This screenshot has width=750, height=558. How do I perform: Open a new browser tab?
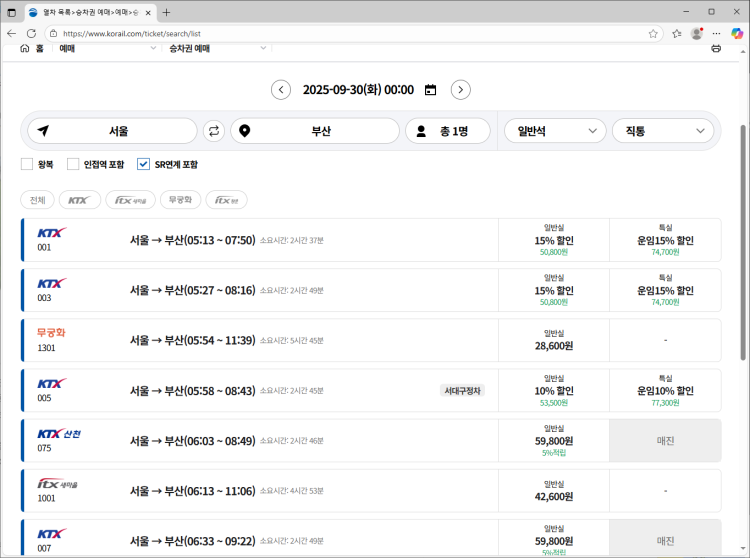tap(166, 12)
